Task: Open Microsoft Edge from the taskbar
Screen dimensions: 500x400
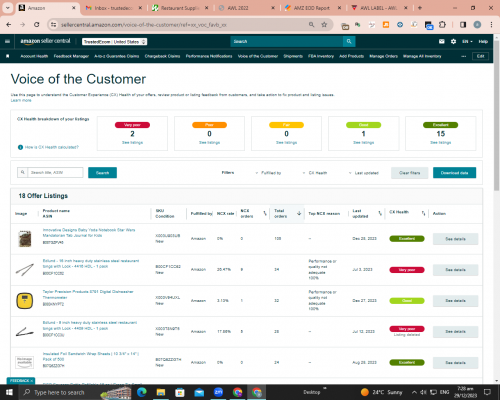Action: click(x=142, y=392)
